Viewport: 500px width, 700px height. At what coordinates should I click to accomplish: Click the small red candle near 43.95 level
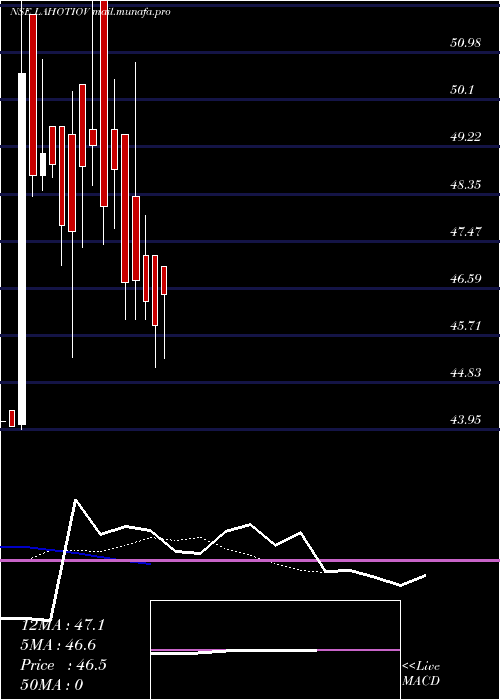pos(12,418)
